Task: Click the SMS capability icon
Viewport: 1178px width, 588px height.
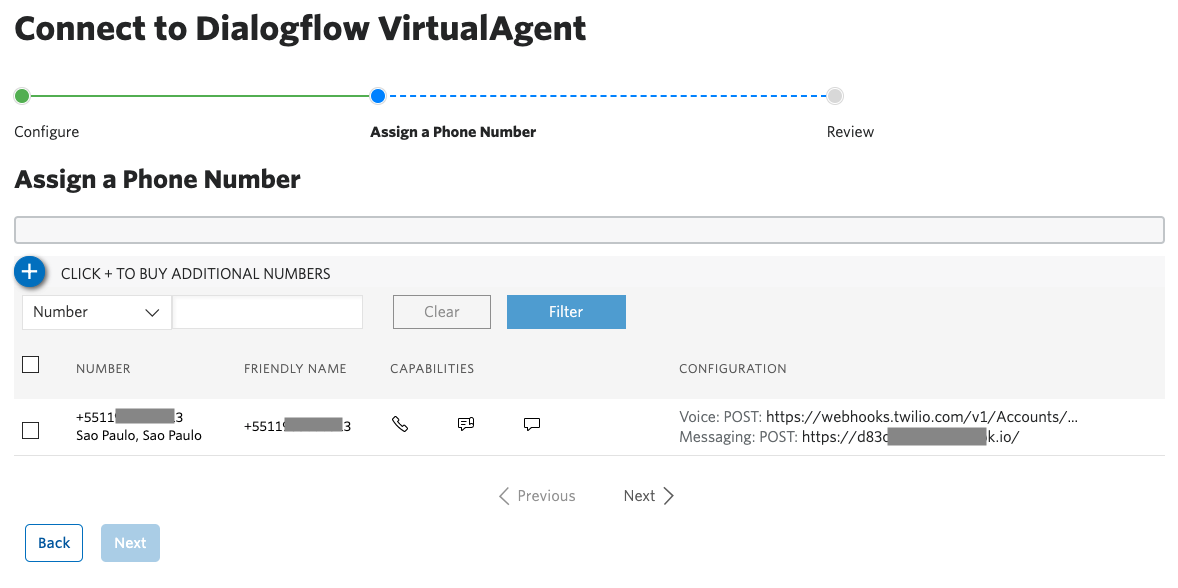Action: coord(465,424)
